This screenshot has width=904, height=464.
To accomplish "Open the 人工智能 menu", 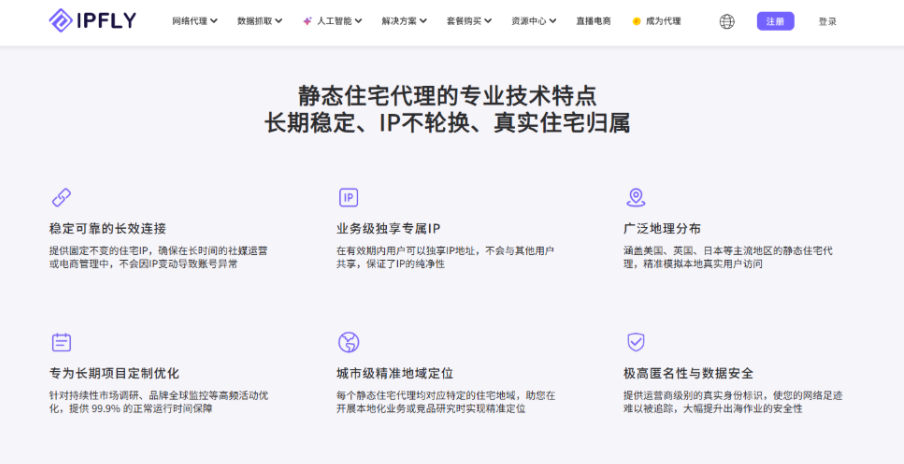I will pyautogui.click(x=333, y=21).
